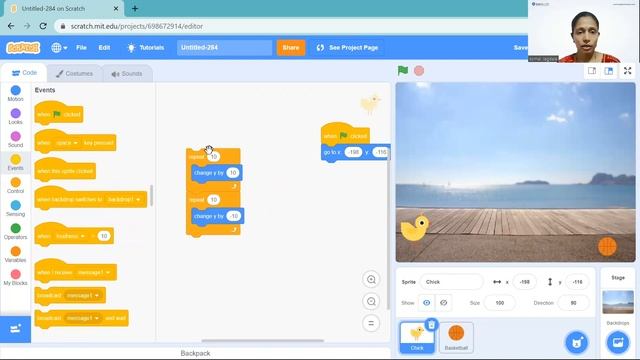The height and width of the screenshot is (360, 640).
Task: Click the red stop button
Action: [x=419, y=71]
